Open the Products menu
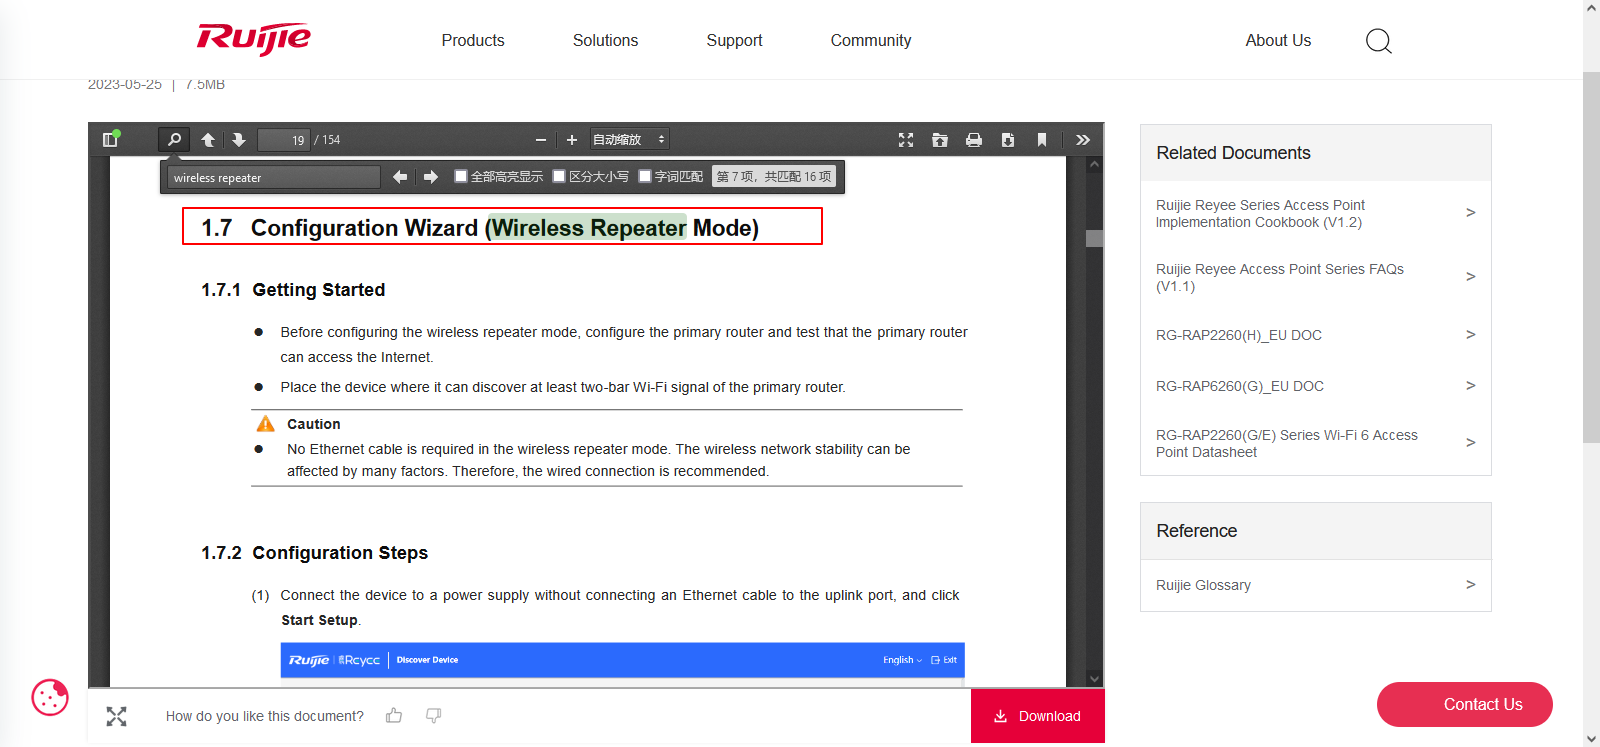Image resolution: width=1600 pixels, height=747 pixels. 473,41
